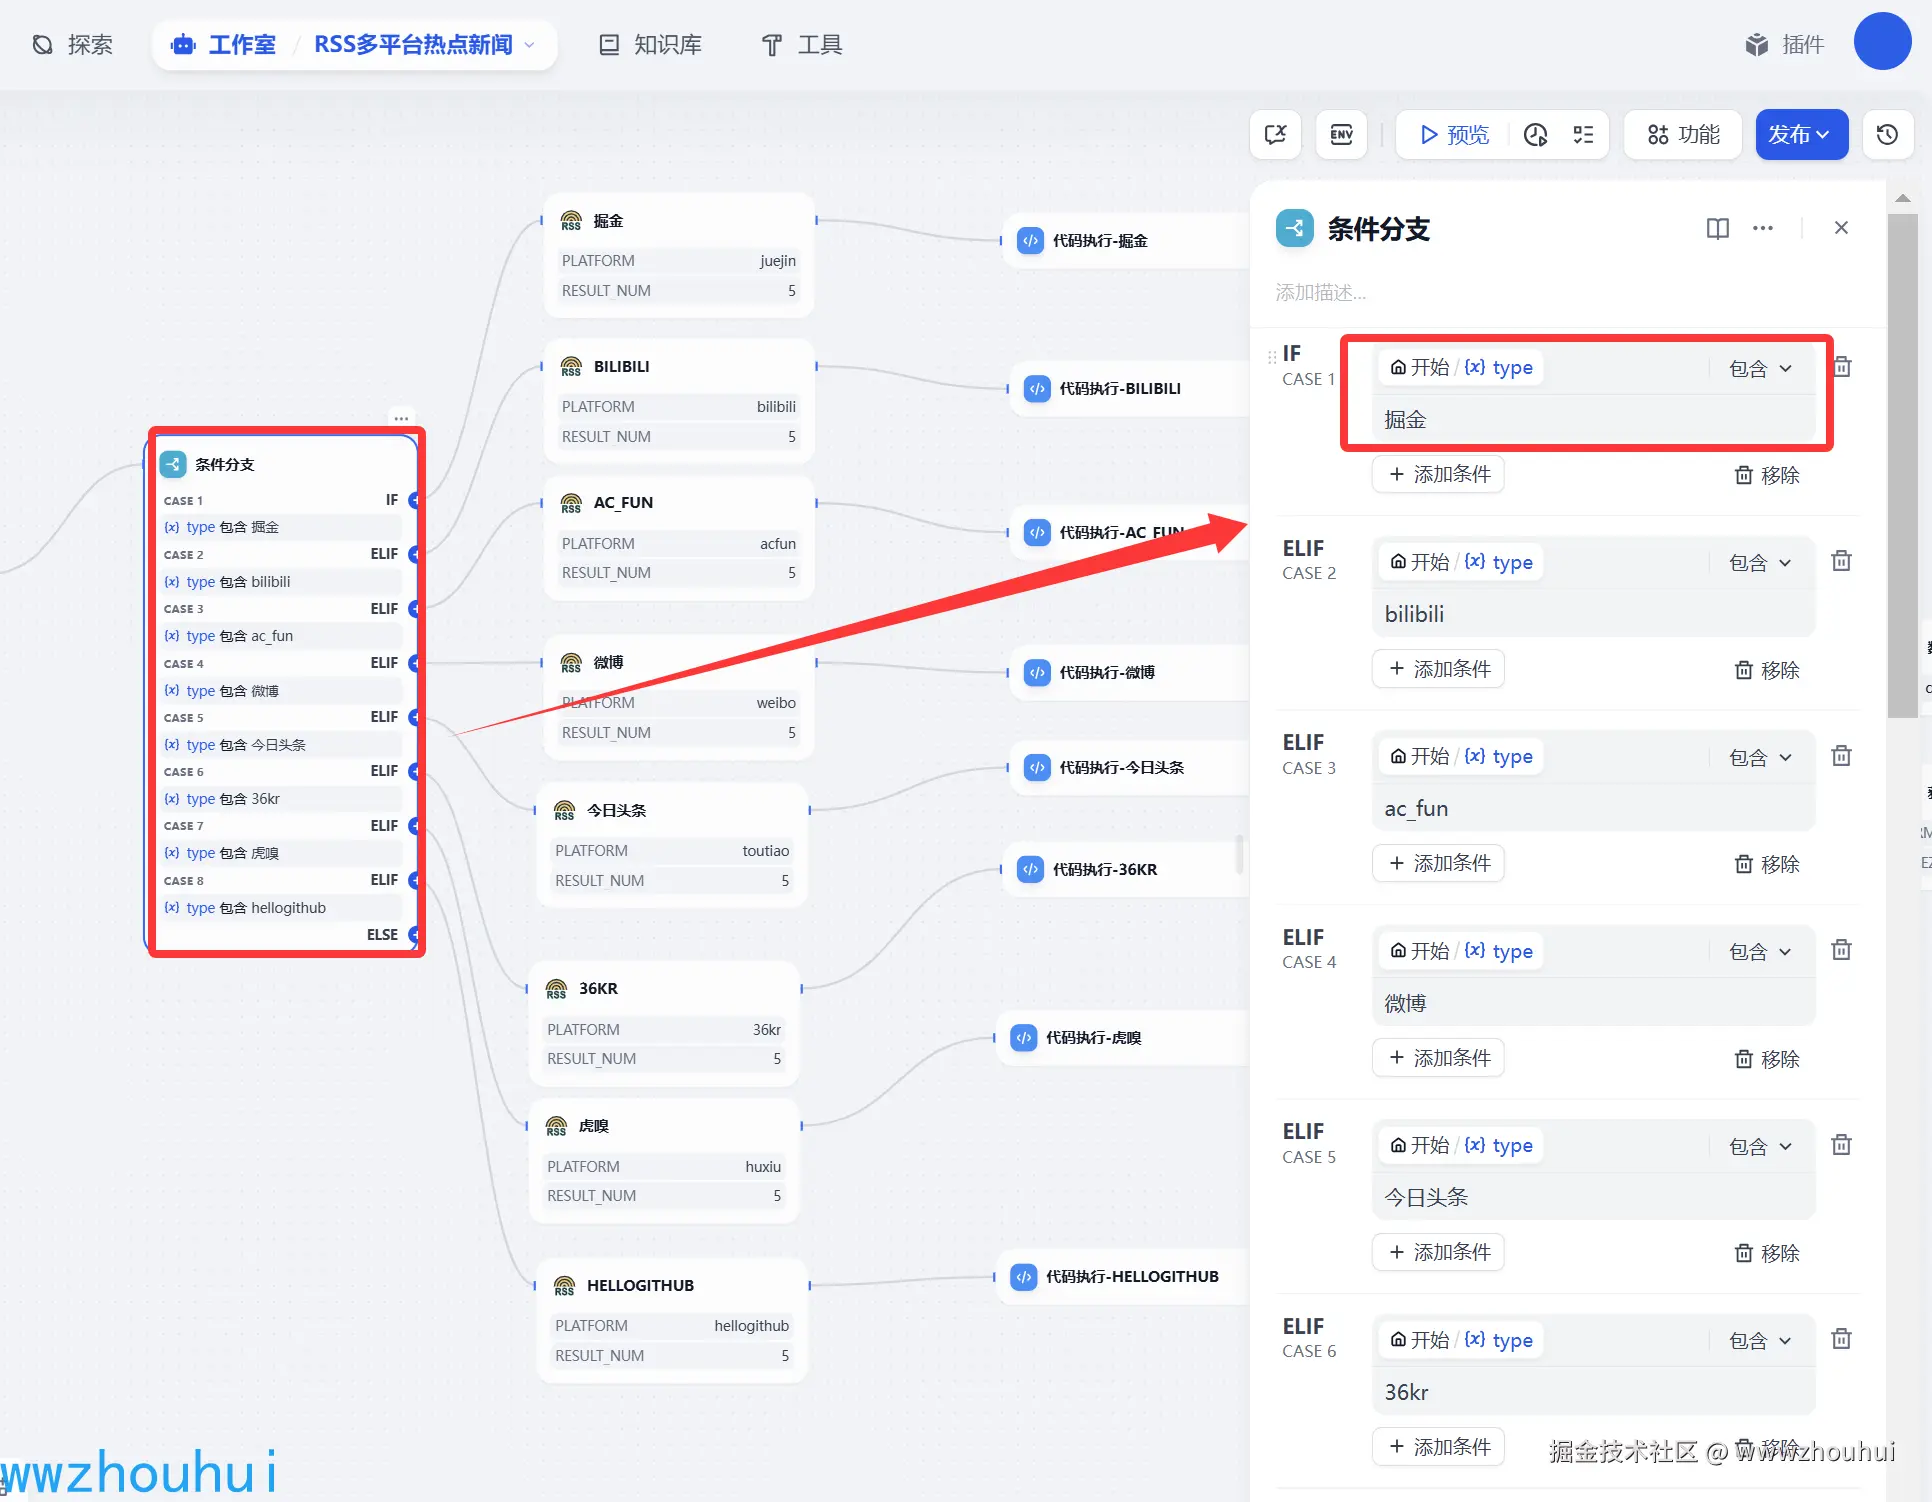Expand the 包含 operator dropdown for CASE 4
1932x1502 pixels.
pyautogui.click(x=1760, y=952)
